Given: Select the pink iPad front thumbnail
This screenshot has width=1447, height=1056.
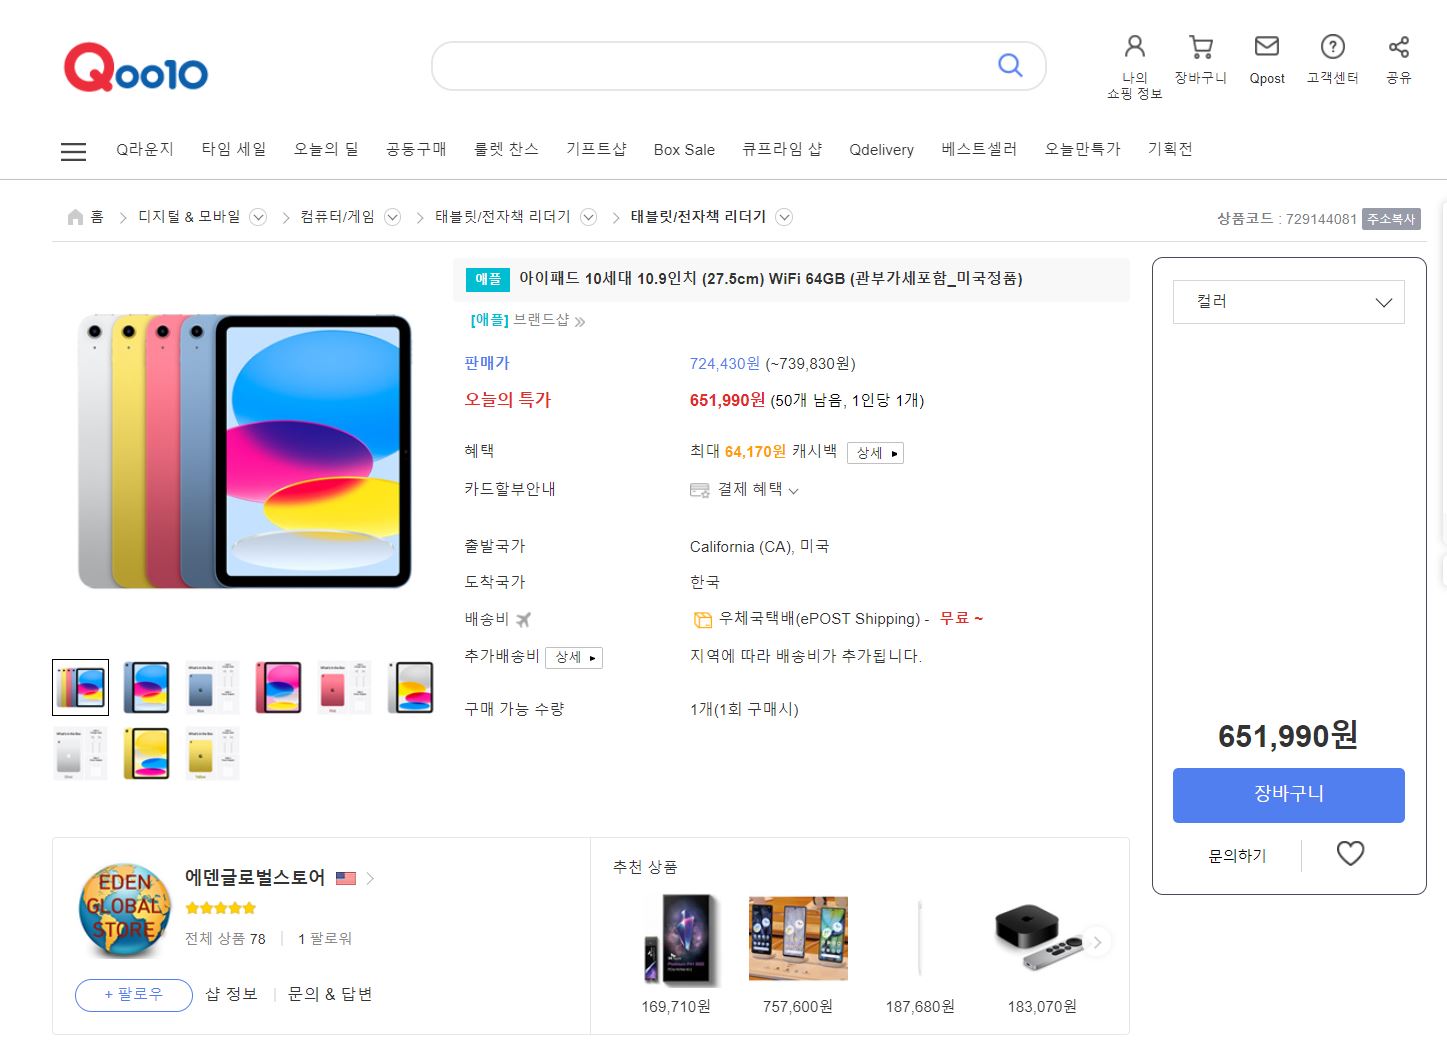Looking at the screenshot, I should (x=278, y=687).
